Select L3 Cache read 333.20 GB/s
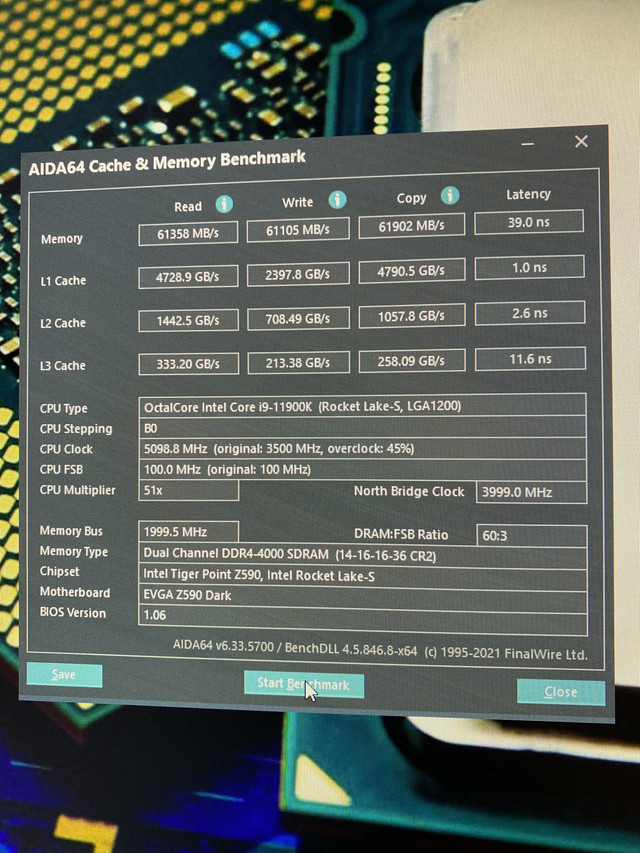 click(189, 364)
